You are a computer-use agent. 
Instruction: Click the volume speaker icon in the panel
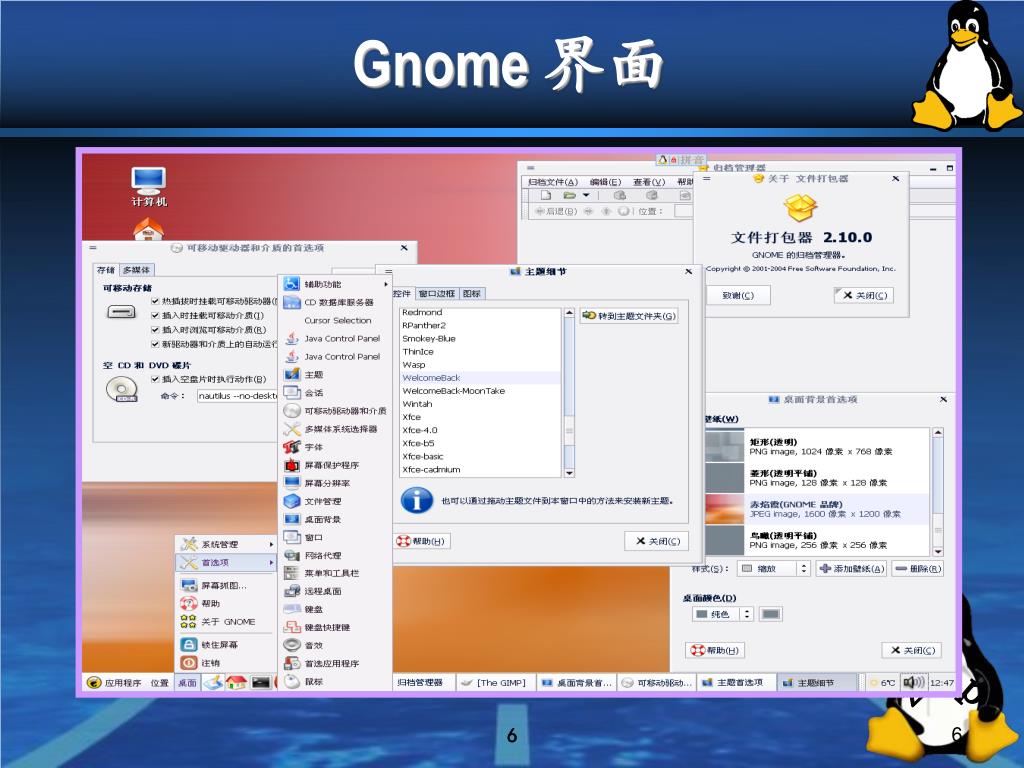click(x=913, y=682)
